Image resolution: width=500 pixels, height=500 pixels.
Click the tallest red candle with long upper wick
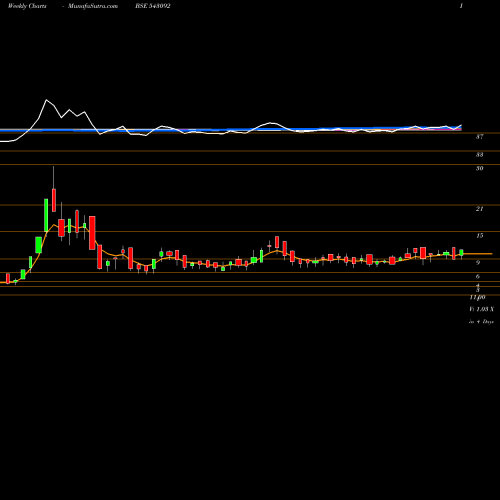[x=54, y=200]
